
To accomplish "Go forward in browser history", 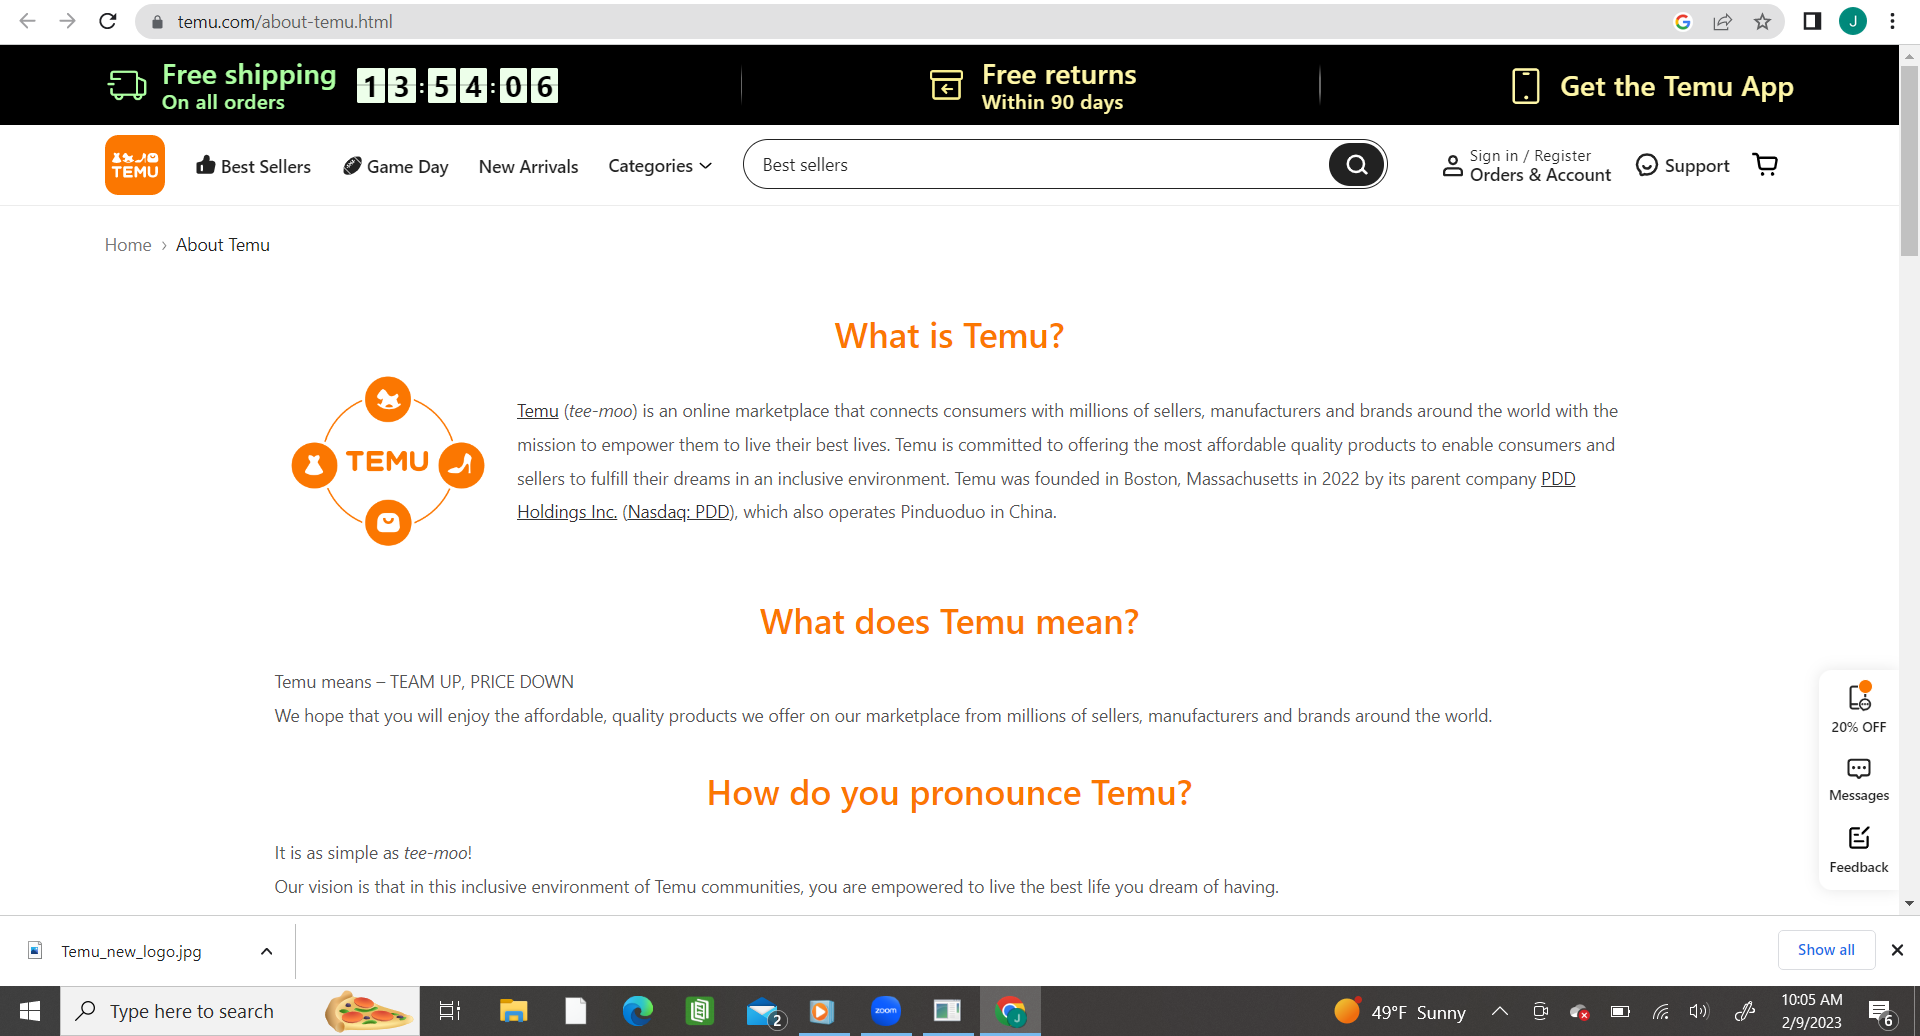I will [x=67, y=21].
